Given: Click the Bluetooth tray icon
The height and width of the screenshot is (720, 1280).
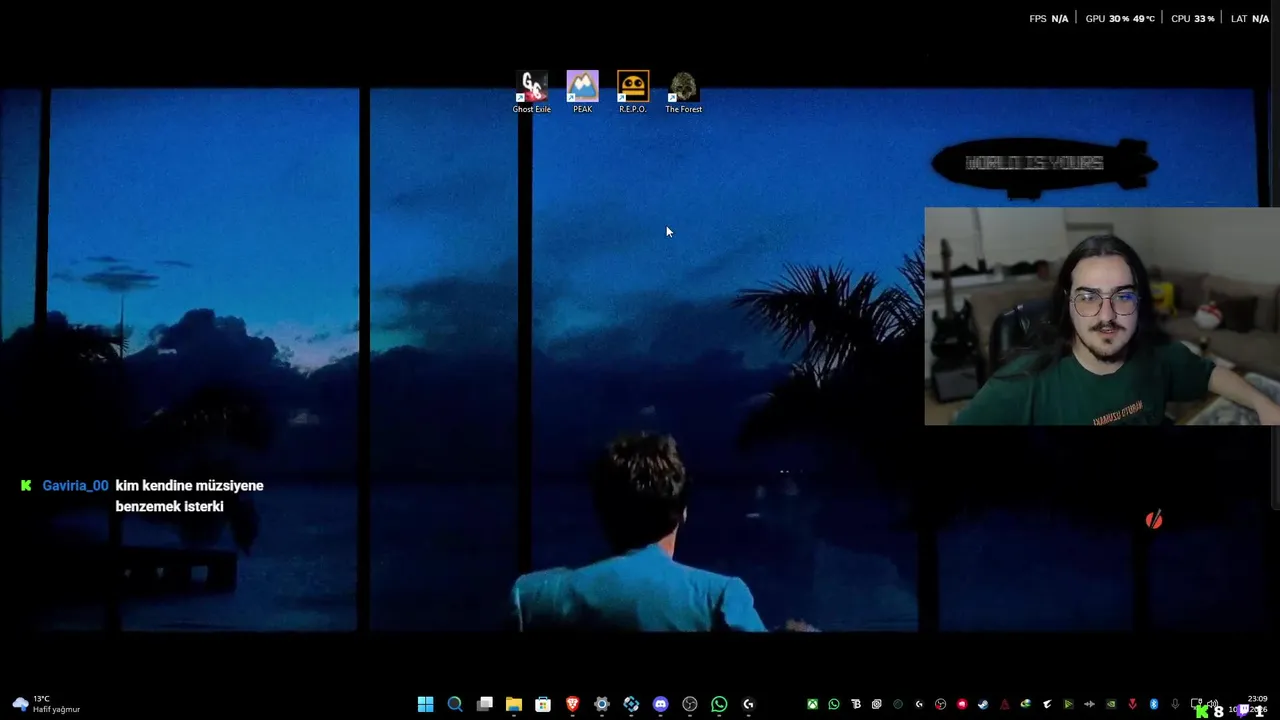Looking at the screenshot, I should (x=1154, y=704).
